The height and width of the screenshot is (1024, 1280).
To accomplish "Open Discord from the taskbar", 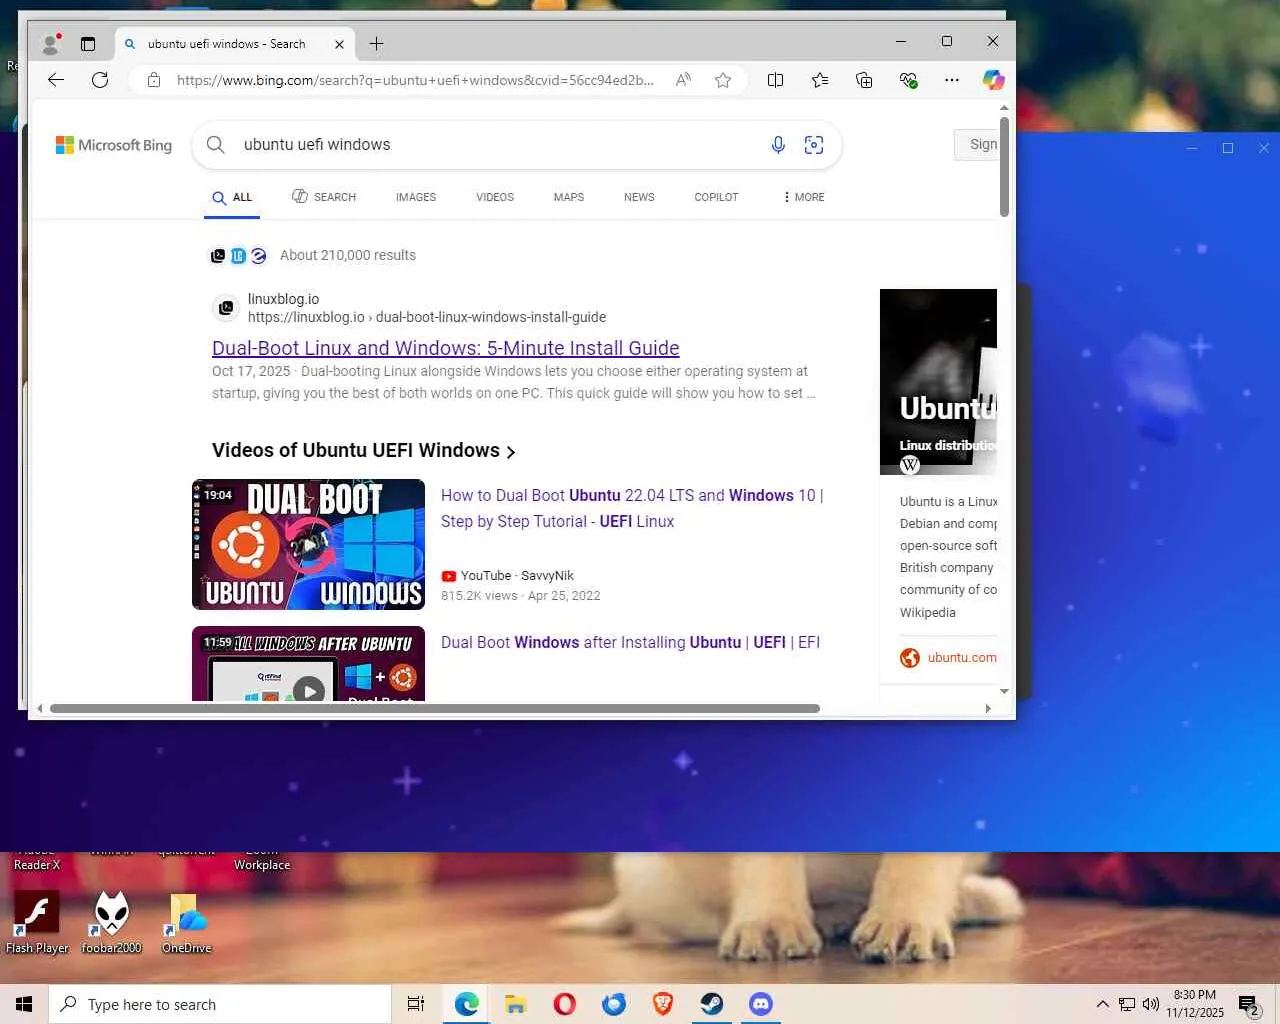I will tap(761, 1004).
